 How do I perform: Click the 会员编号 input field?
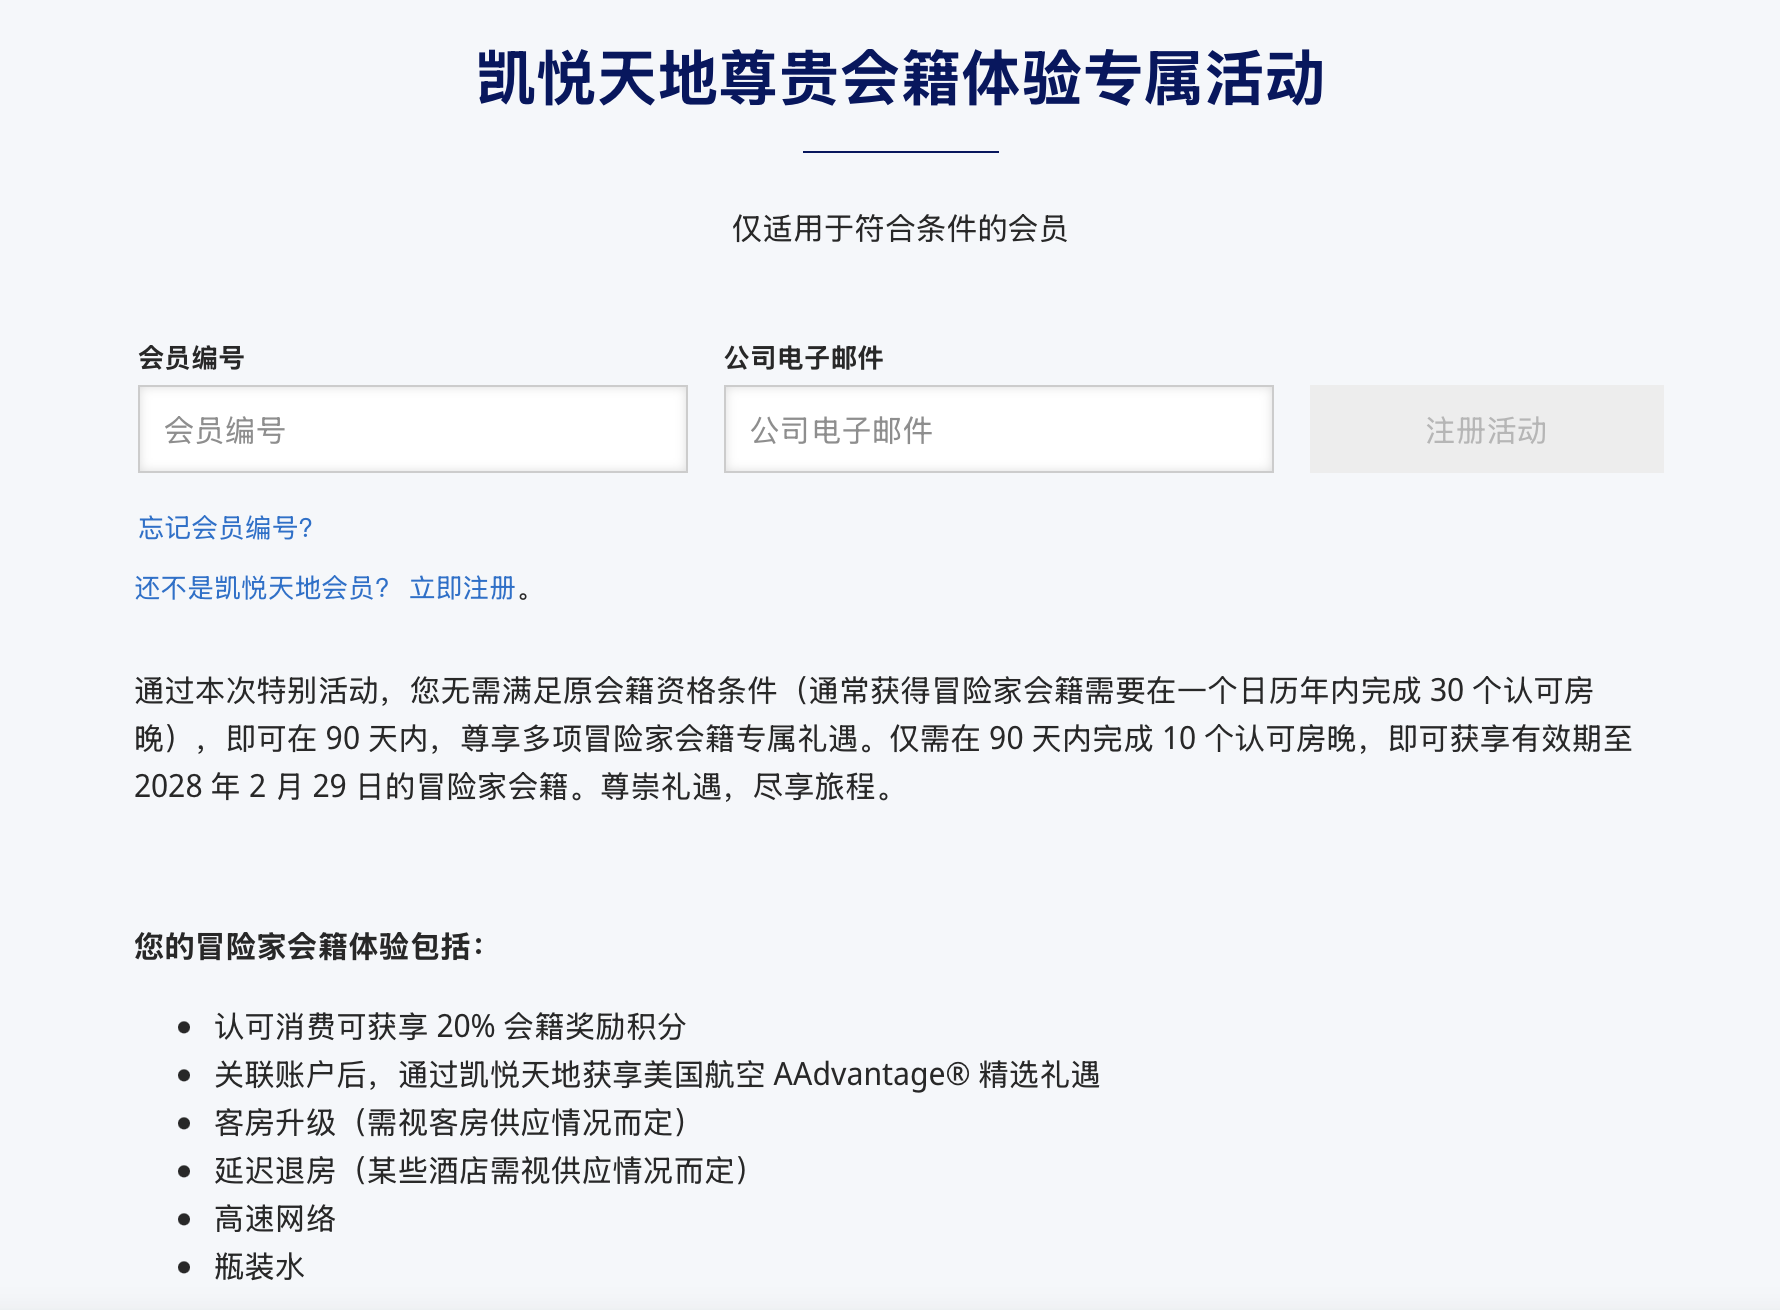(412, 429)
